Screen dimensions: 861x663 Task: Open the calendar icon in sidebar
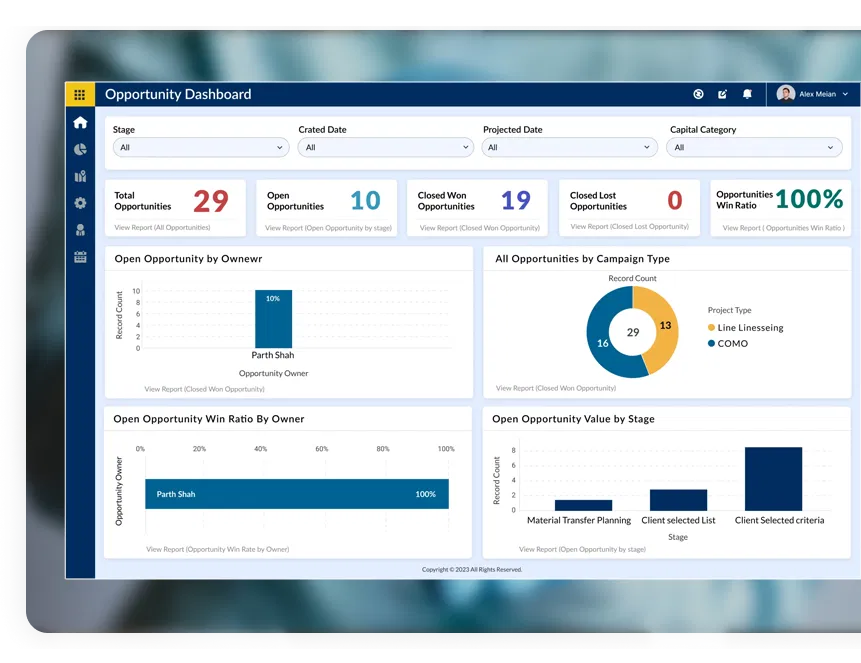click(80, 257)
